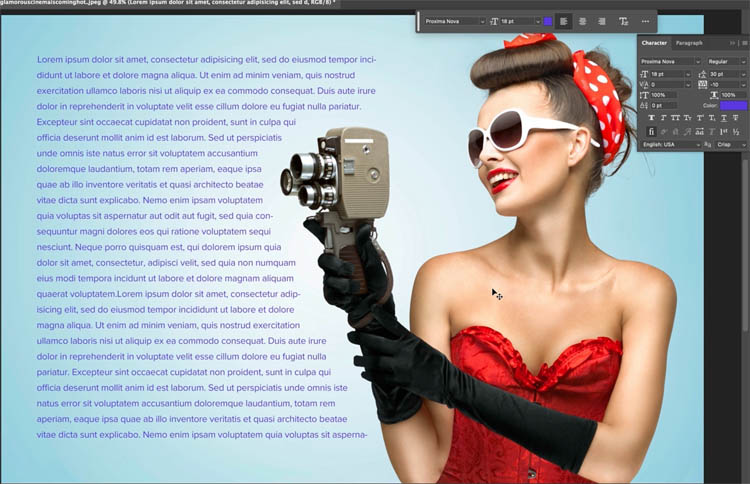Click the text Color swatch in Character panel
750x484 pixels.
coord(732,105)
